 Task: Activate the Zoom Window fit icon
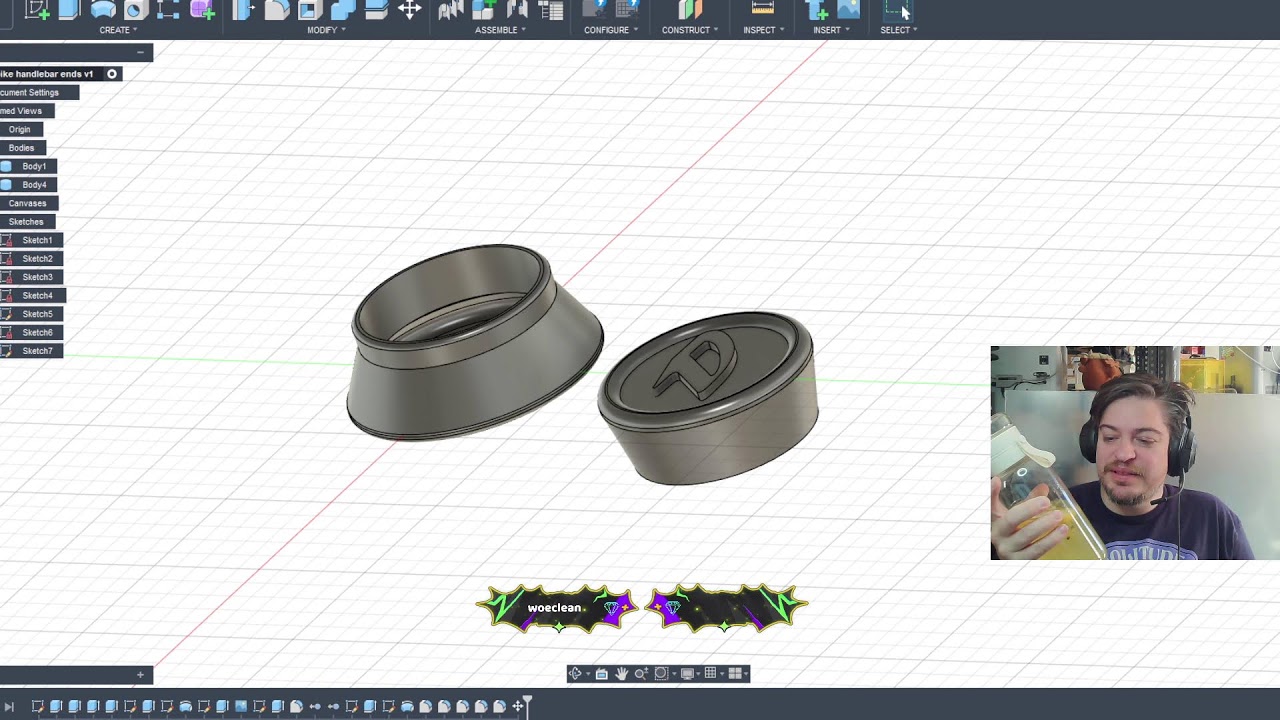pos(661,674)
